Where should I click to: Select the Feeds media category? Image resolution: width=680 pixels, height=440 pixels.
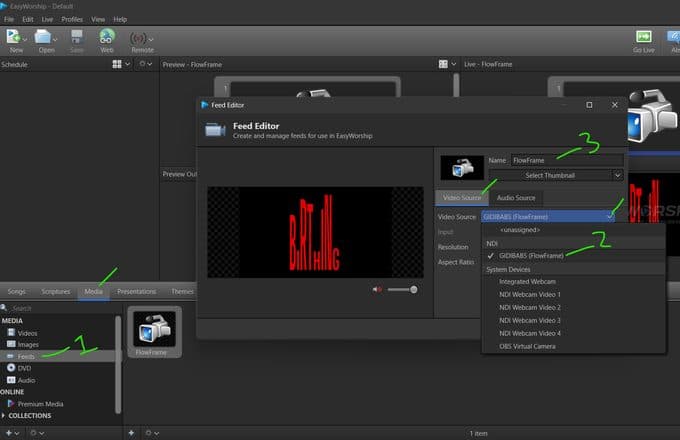click(26, 356)
